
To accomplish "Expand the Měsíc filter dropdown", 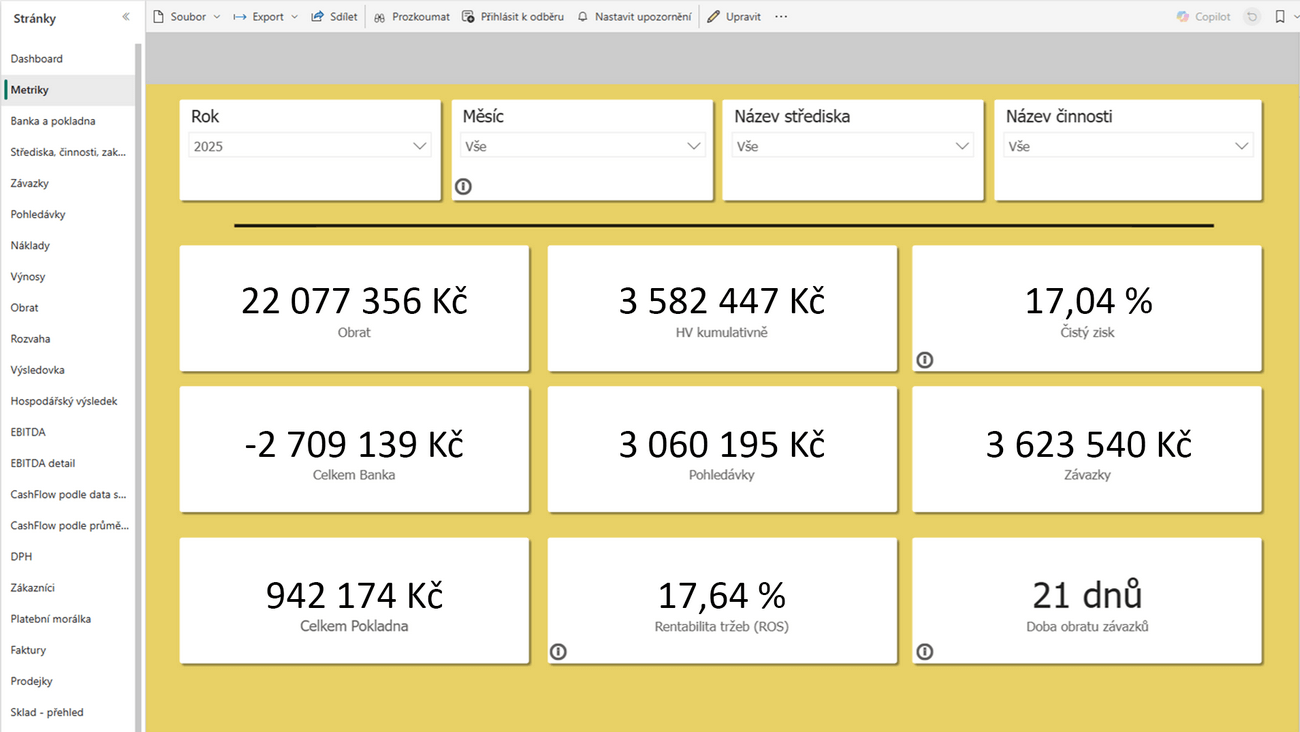I will coord(582,146).
